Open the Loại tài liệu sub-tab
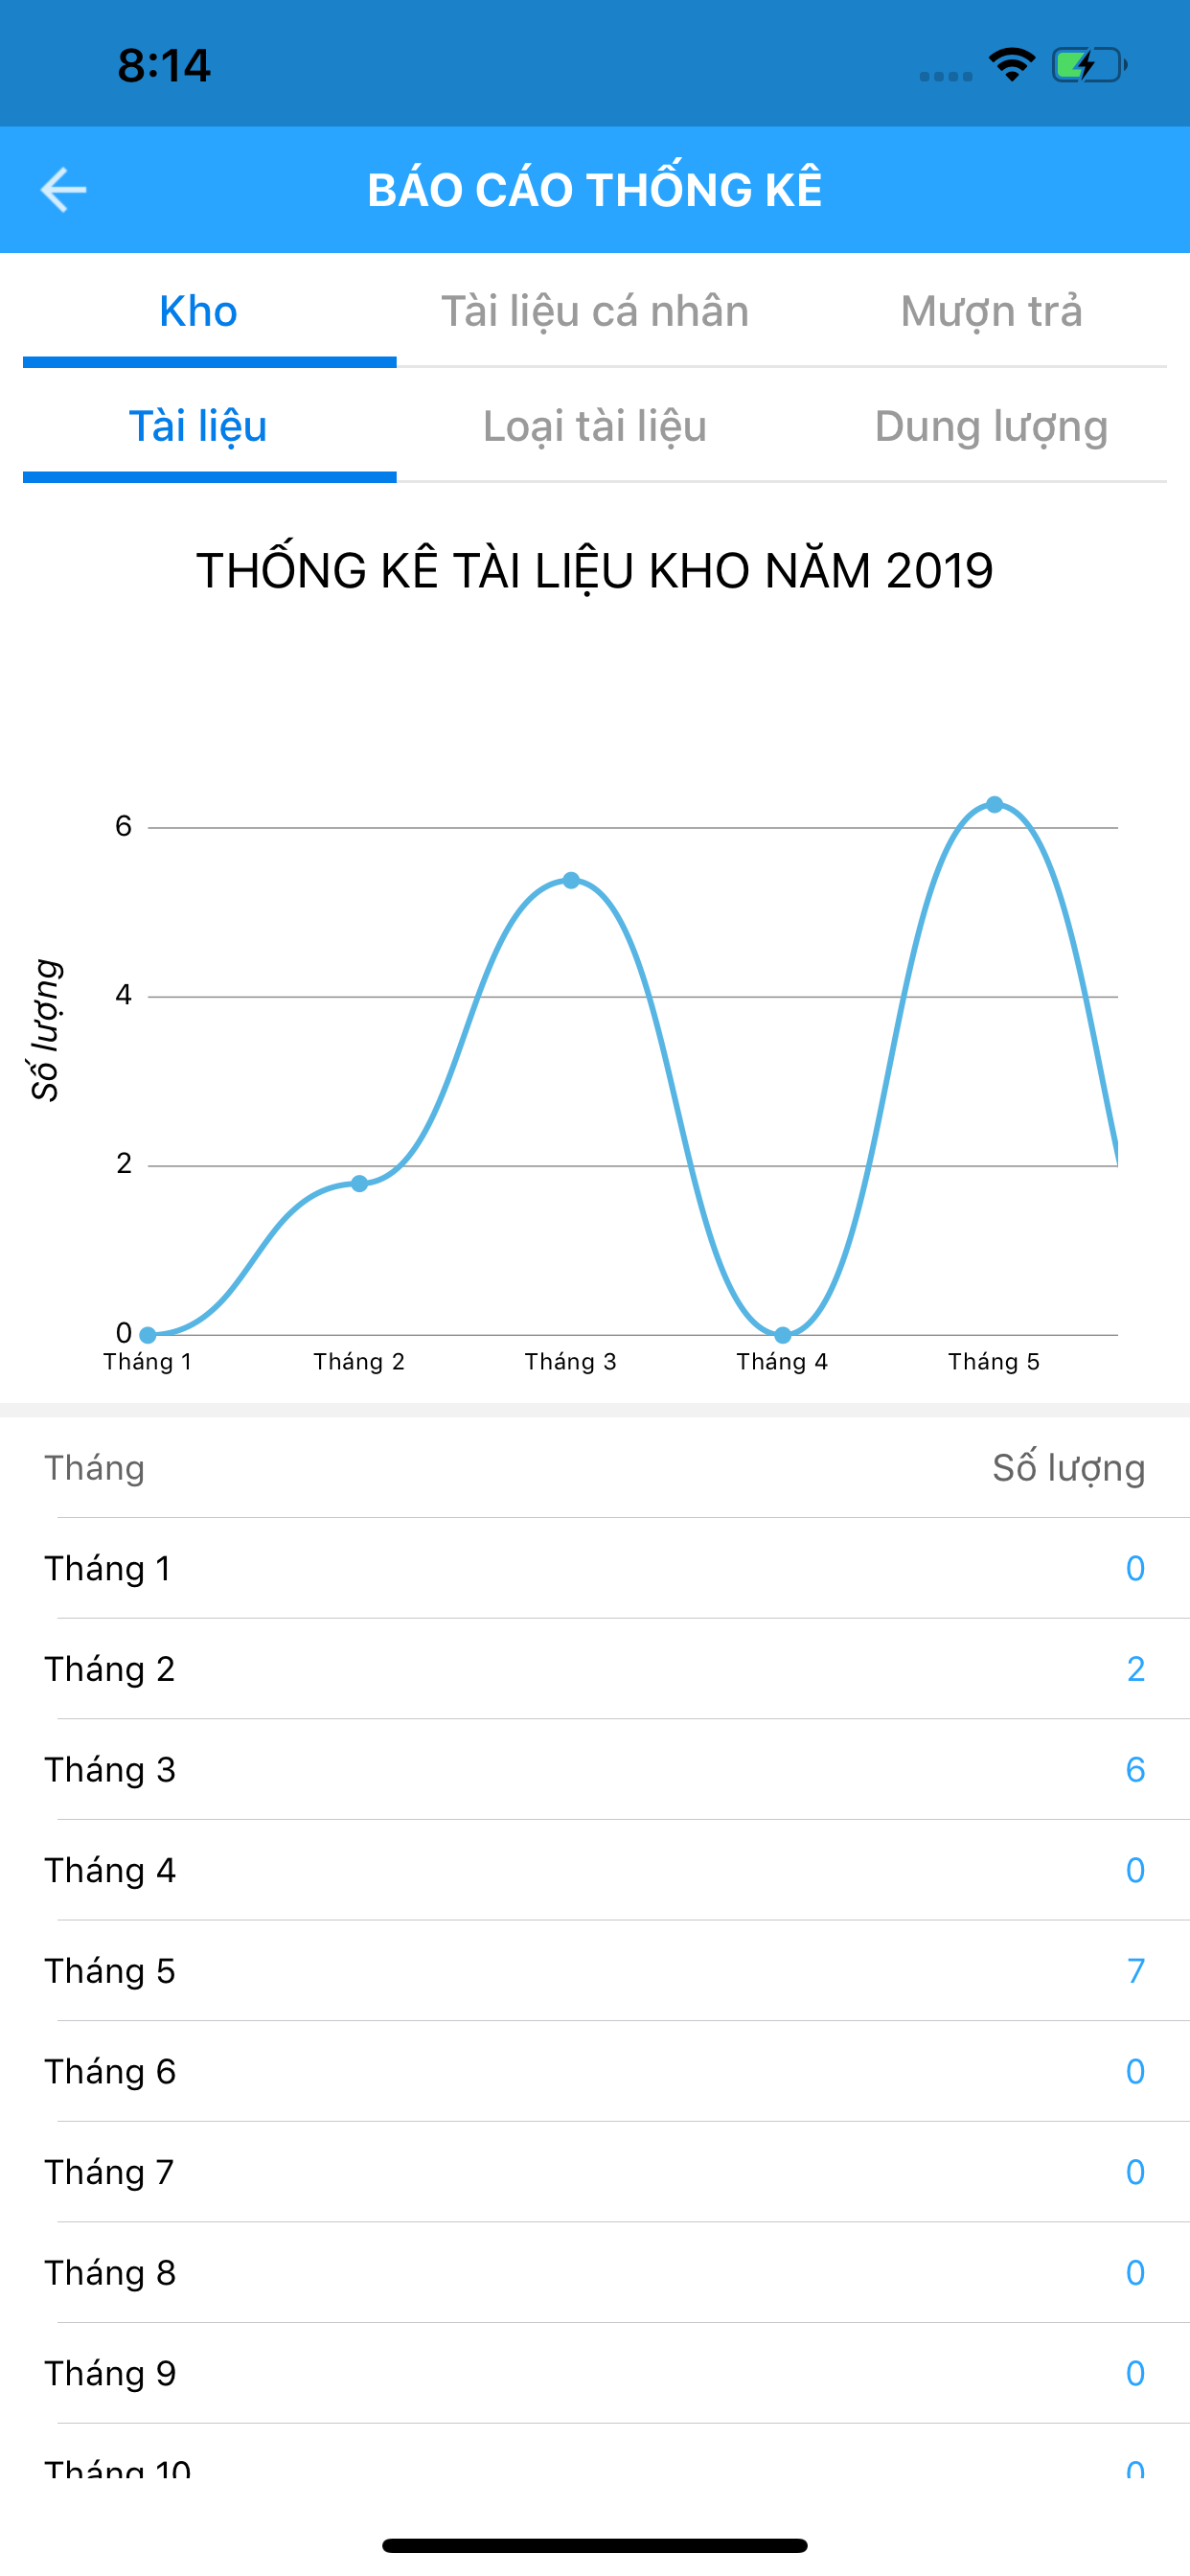 pyautogui.click(x=595, y=426)
